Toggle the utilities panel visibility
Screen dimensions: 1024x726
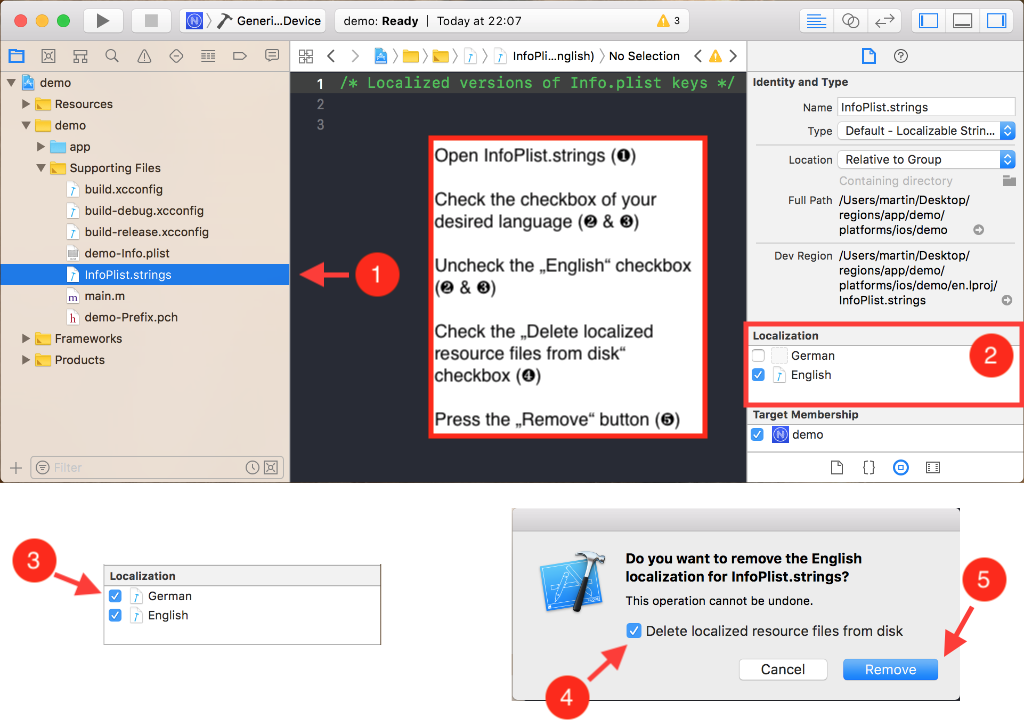tap(996, 21)
